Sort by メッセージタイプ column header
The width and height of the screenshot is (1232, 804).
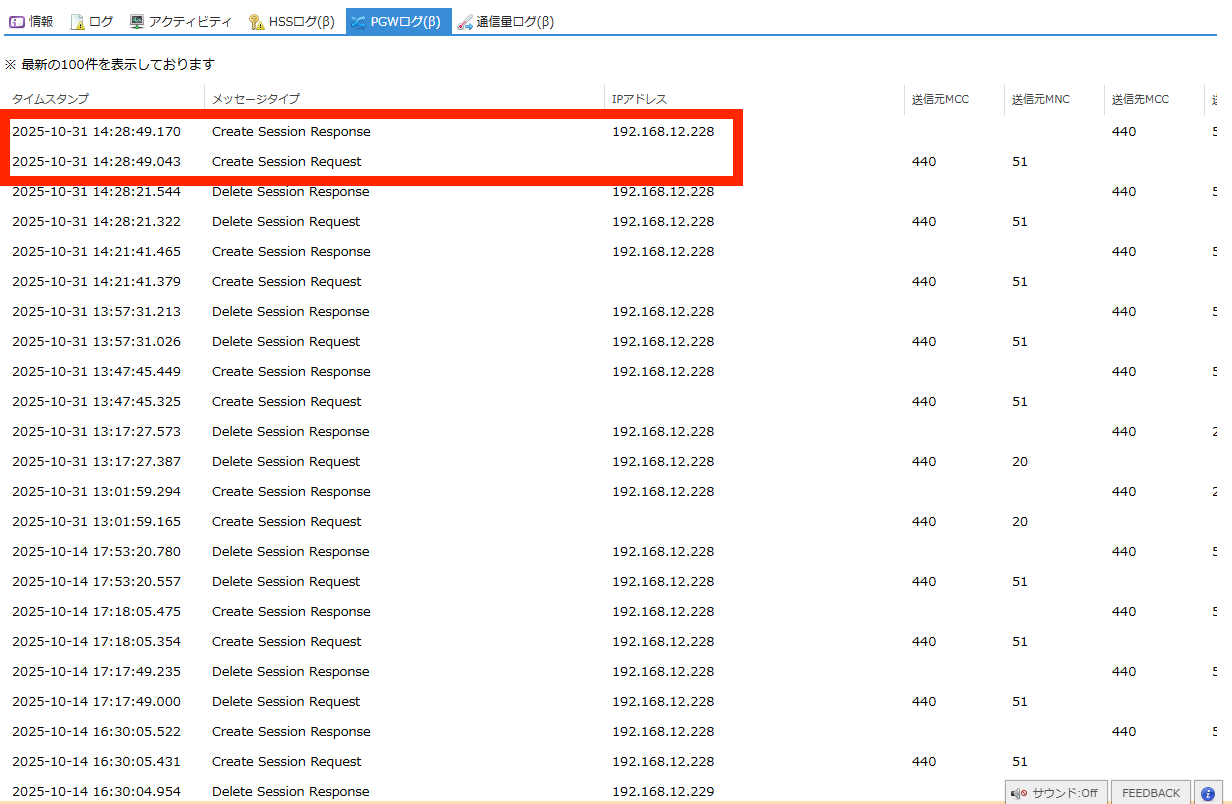[x=255, y=99]
